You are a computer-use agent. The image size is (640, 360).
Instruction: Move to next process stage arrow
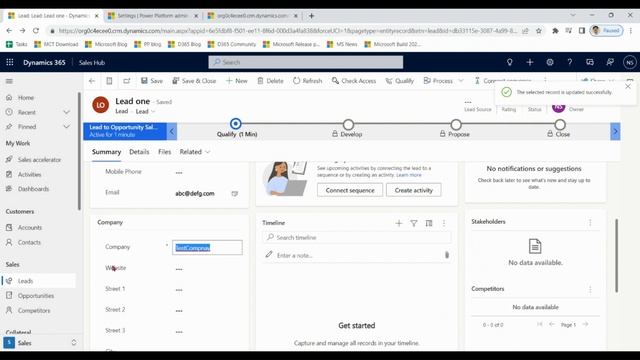click(x=615, y=131)
